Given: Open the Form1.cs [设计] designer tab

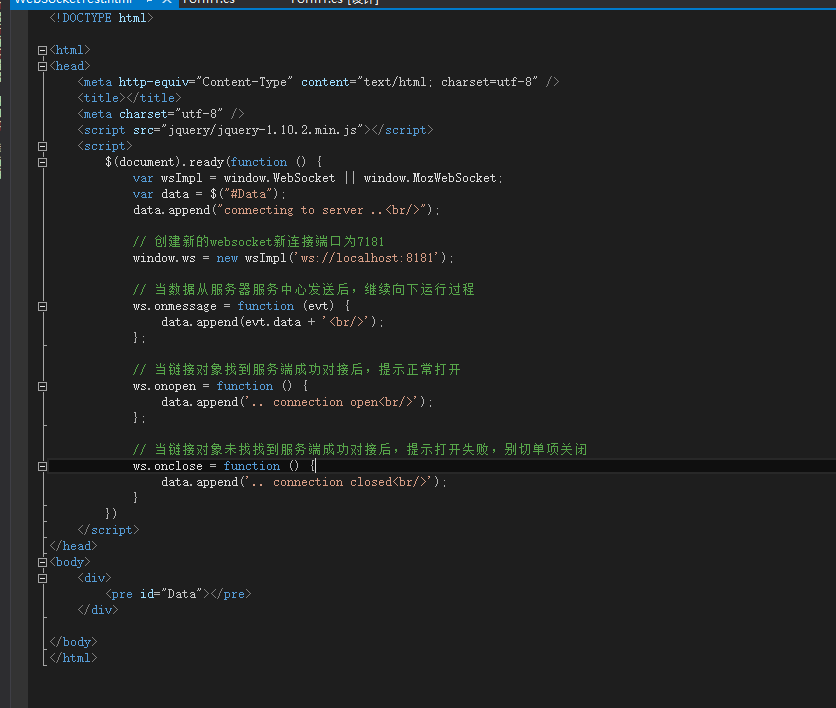Looking at the screenshot, I should [x=333, y=3].
